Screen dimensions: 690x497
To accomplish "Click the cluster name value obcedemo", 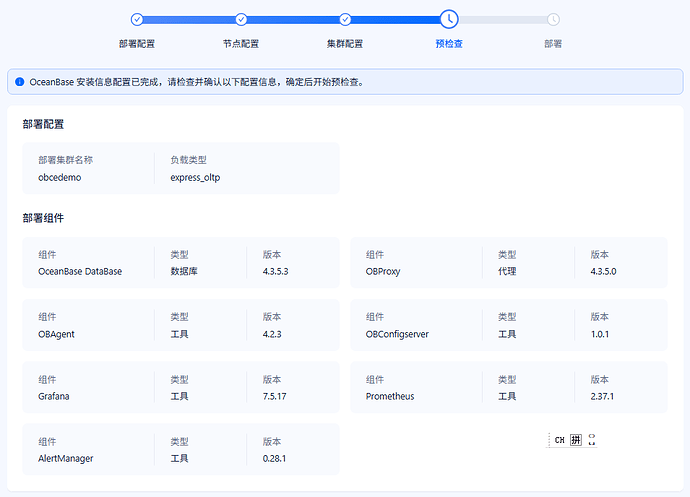I will tap(60, 177).
